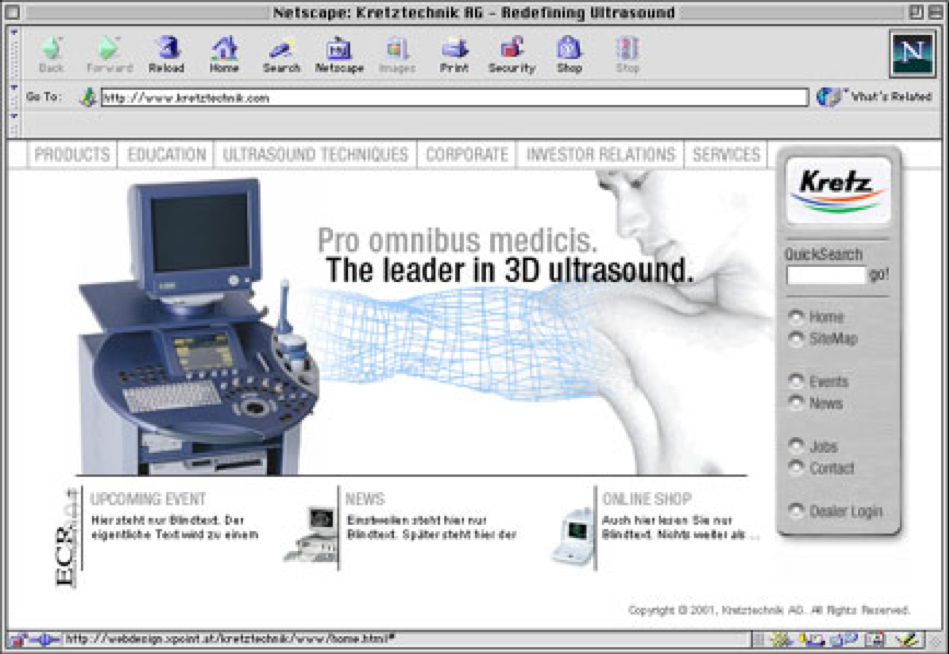Screen dimensions: 949x654
Task: Follow the SiteMap sidebar link
Action: coord(833,339)
